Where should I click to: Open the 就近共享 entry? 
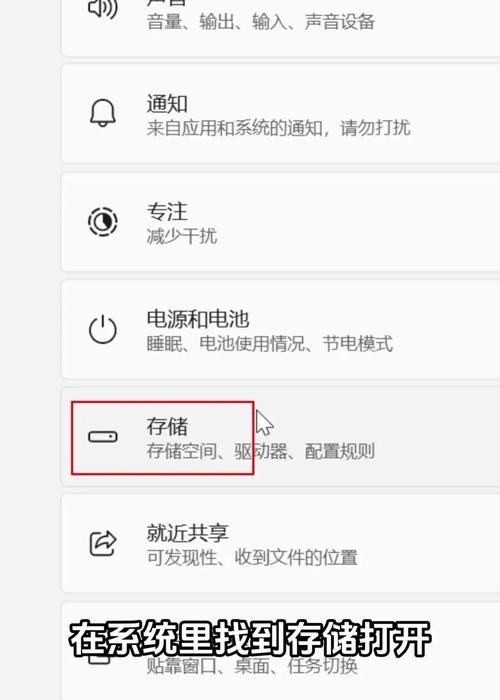pos(280,544)
